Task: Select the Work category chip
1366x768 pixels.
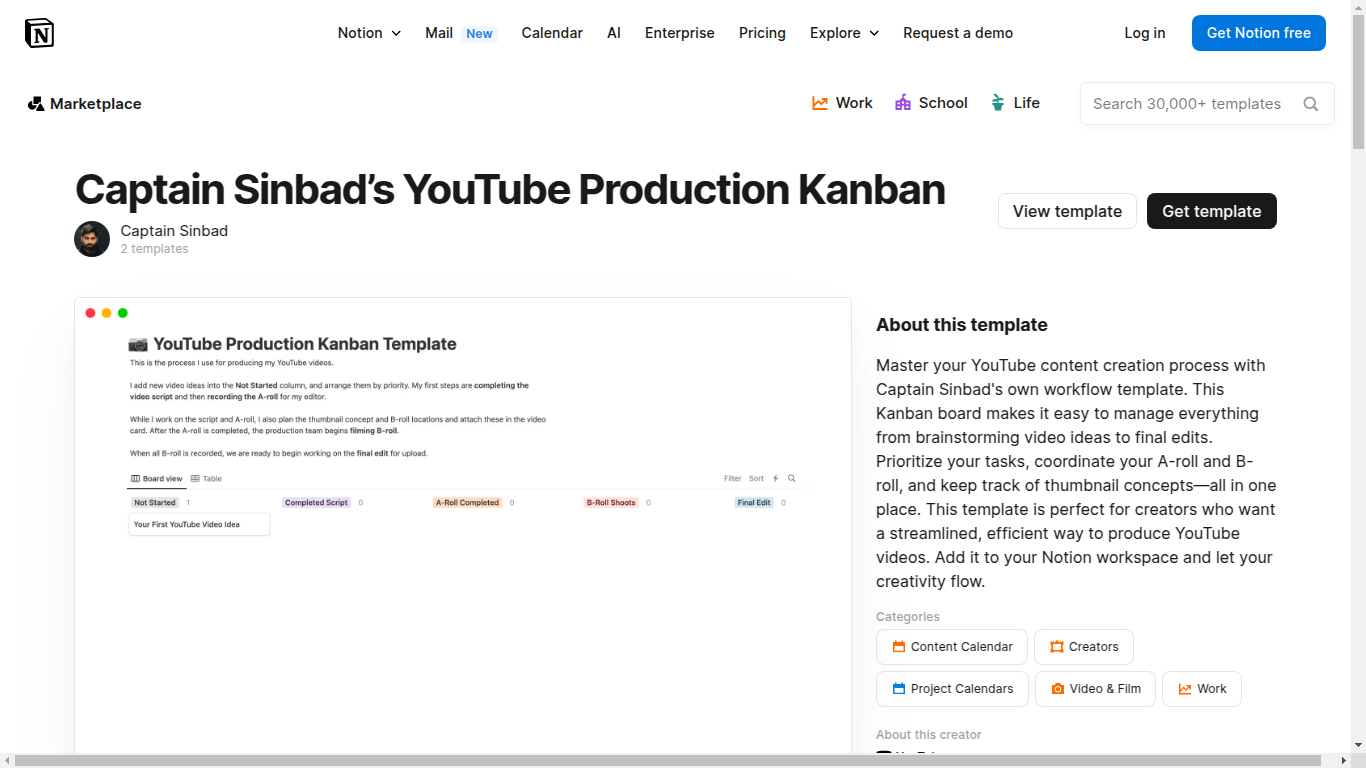Action: click(1202, 689)
